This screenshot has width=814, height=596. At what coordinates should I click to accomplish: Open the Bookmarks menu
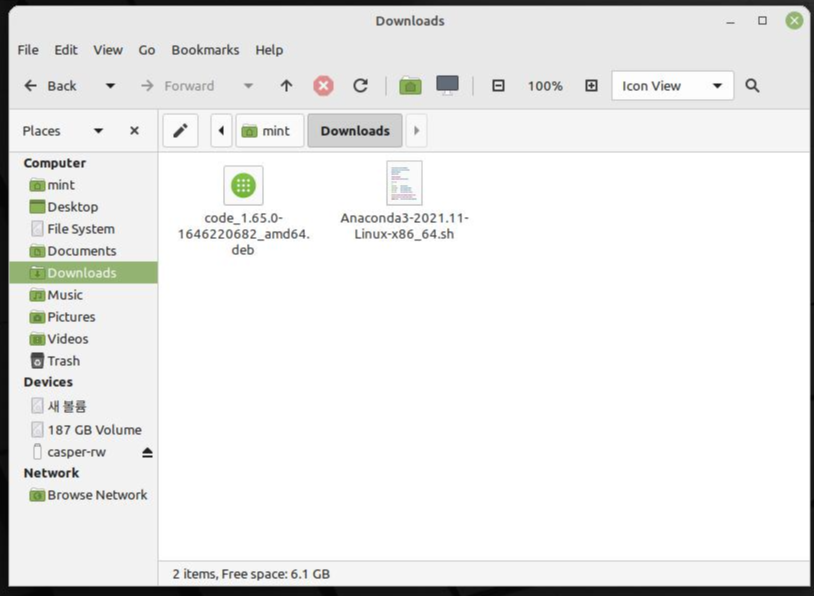pyautogui.click(x=205, y=50)
